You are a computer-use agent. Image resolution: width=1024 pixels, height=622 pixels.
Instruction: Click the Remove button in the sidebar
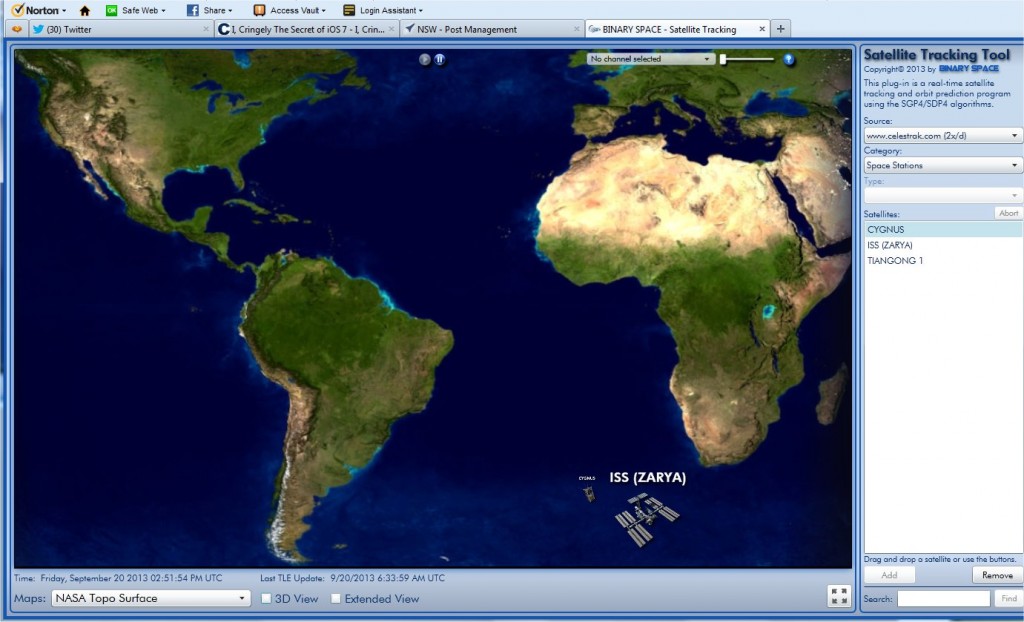(995, 575)
